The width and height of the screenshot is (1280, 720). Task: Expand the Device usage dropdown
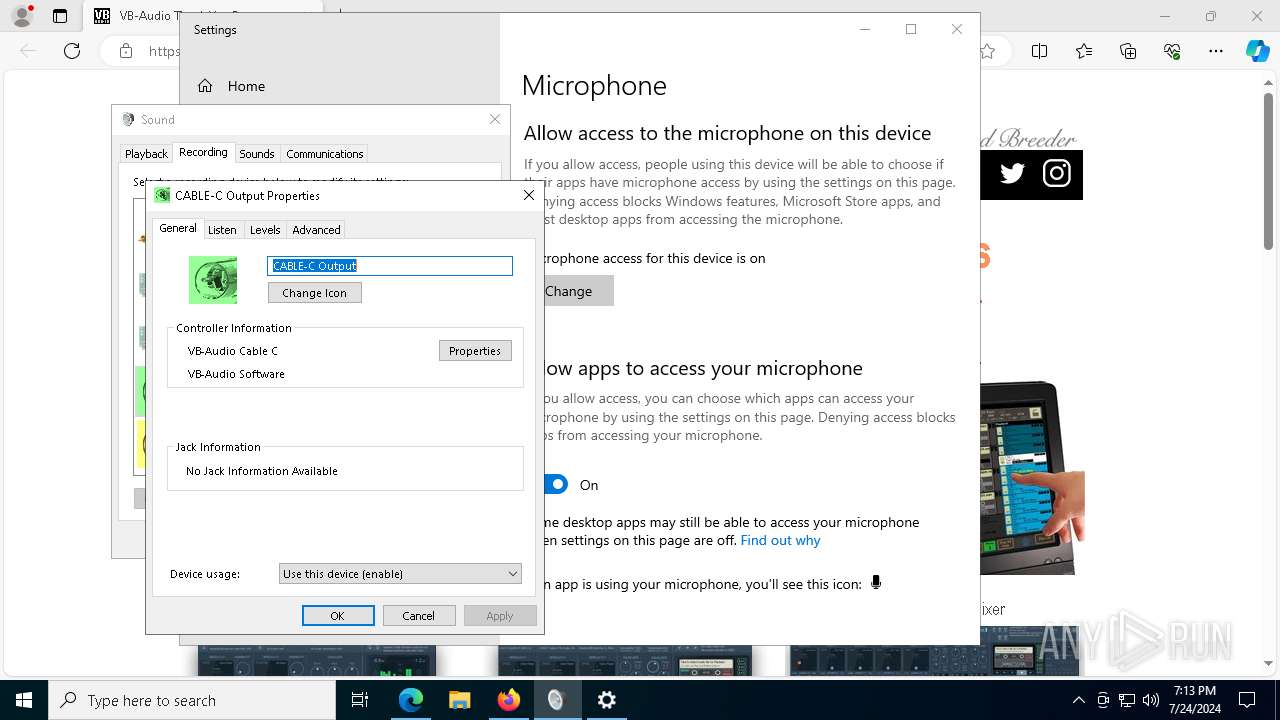(x=400, y=574)
